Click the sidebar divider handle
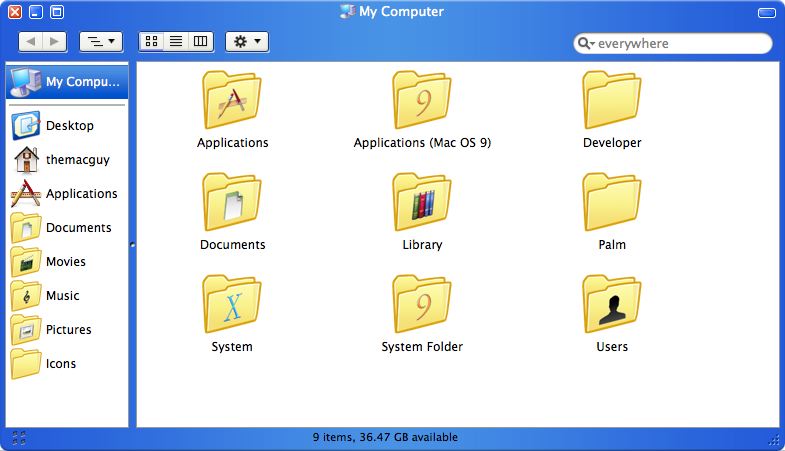Image resolution: width=785 pixels, height=451 pixels. (133, 245)
